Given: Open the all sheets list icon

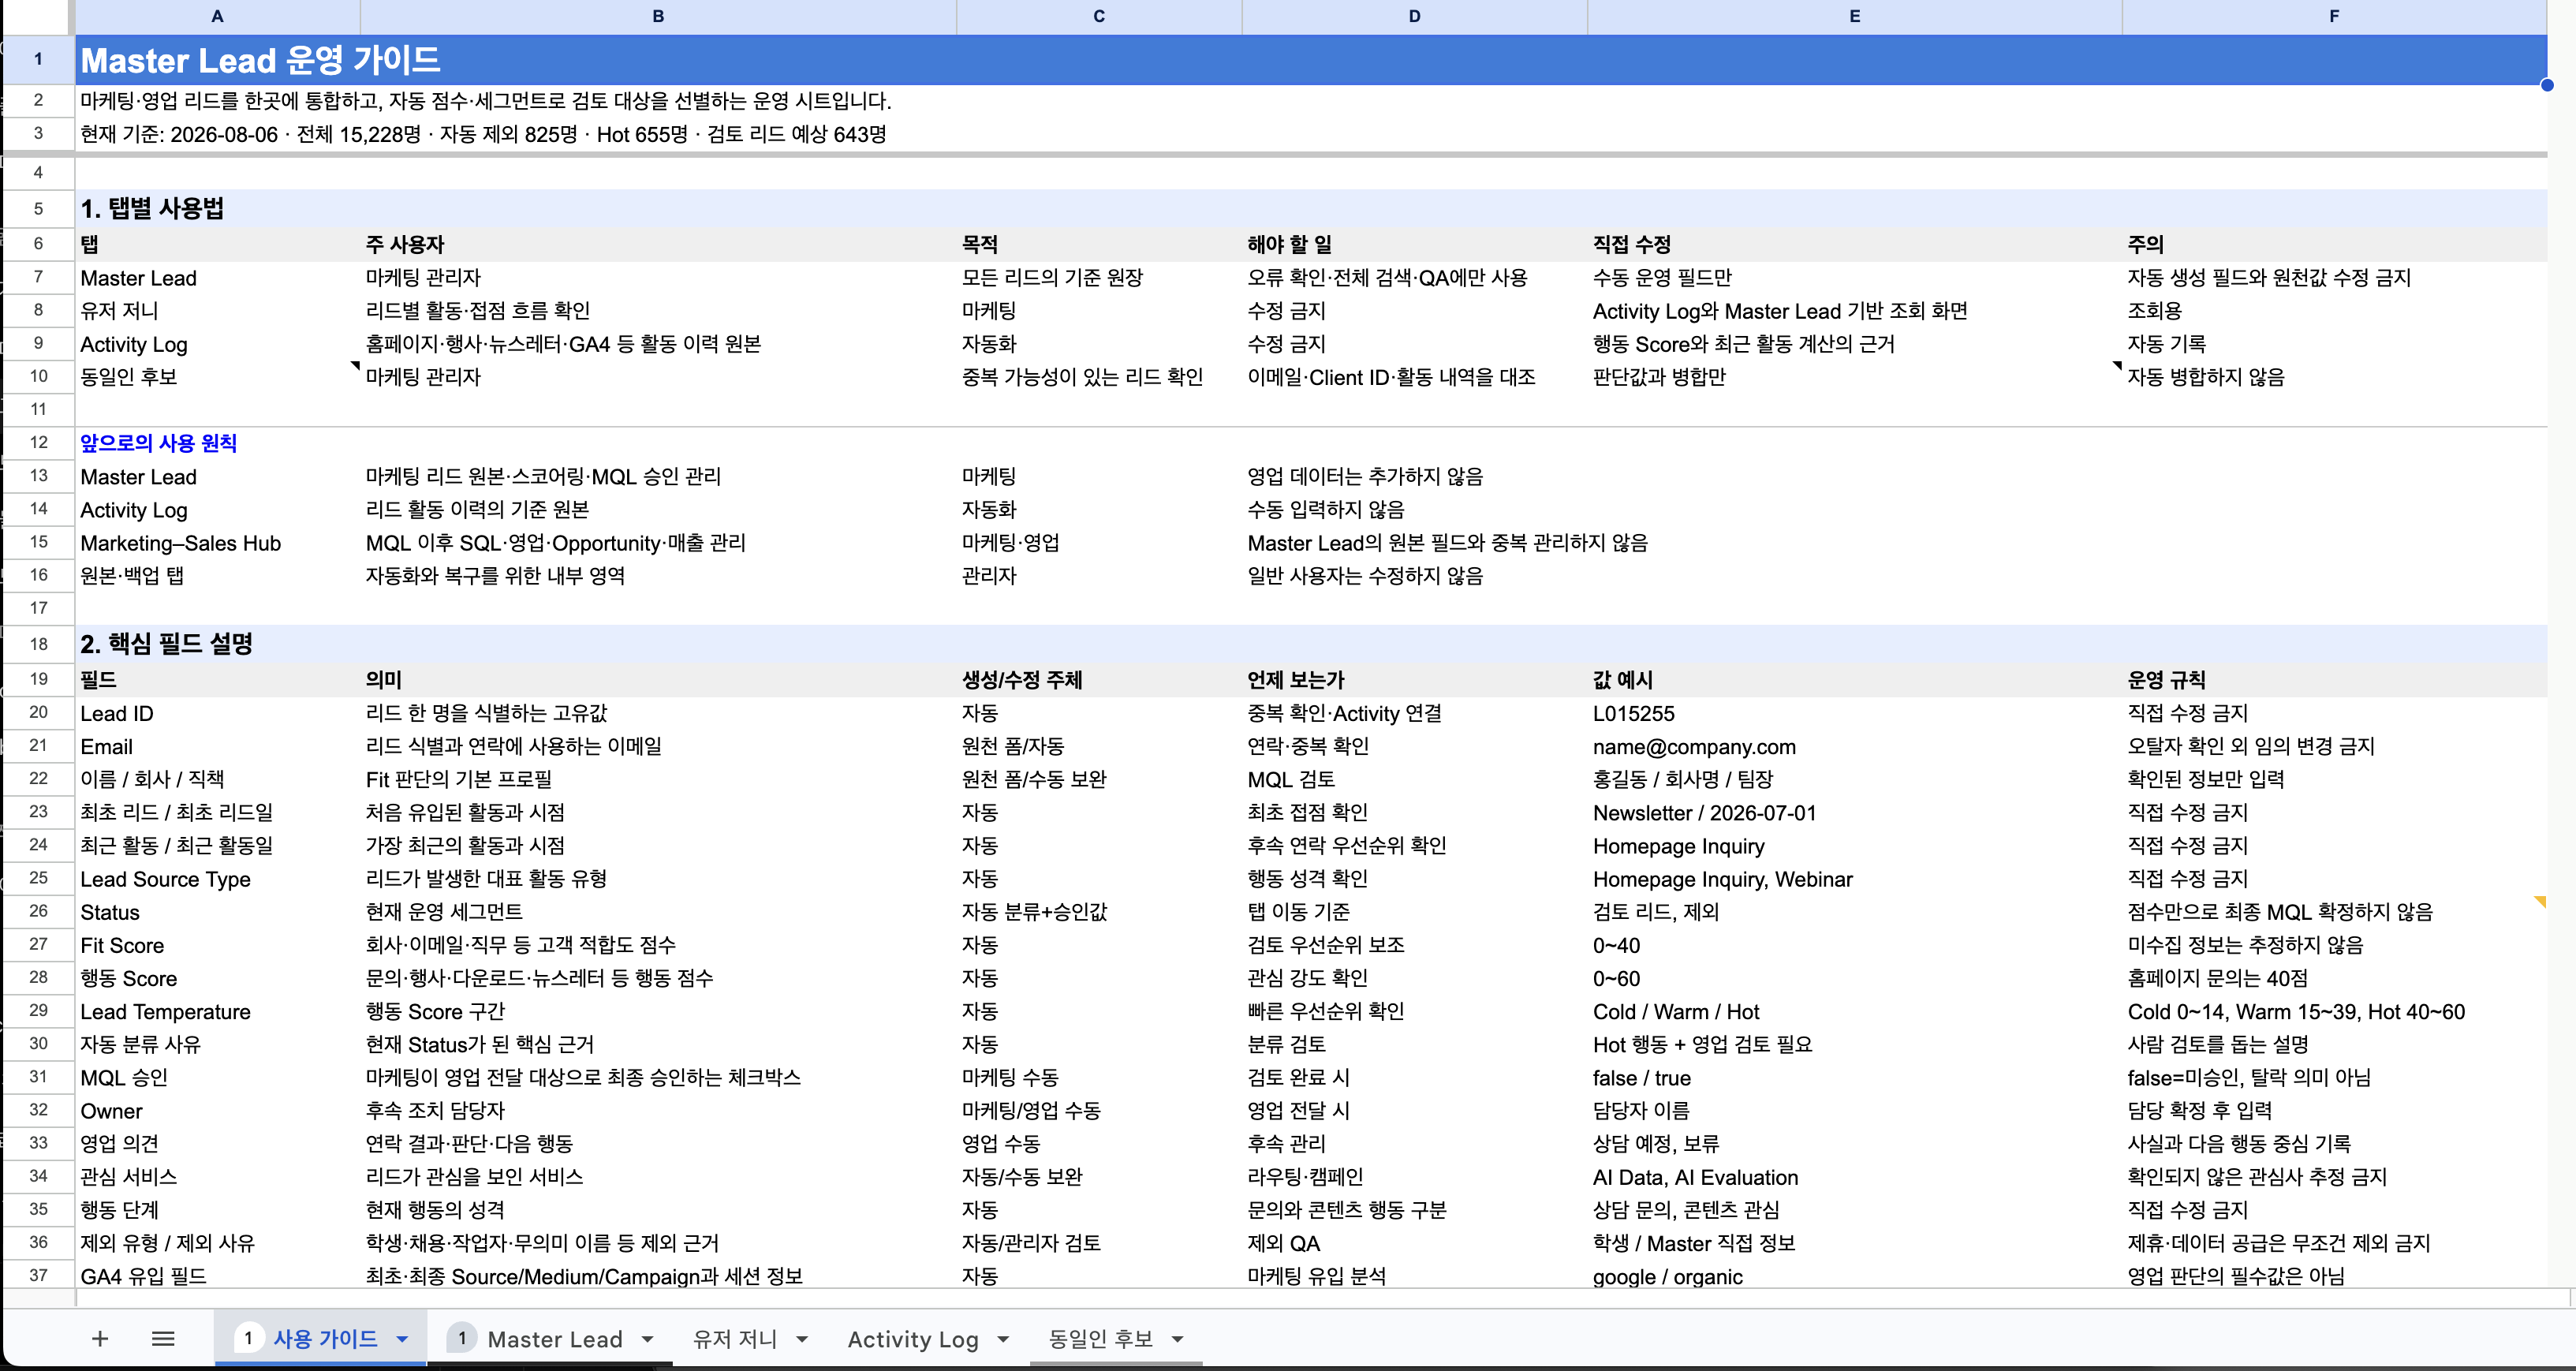Looking at the screenshot, I should coord(163,1338).
